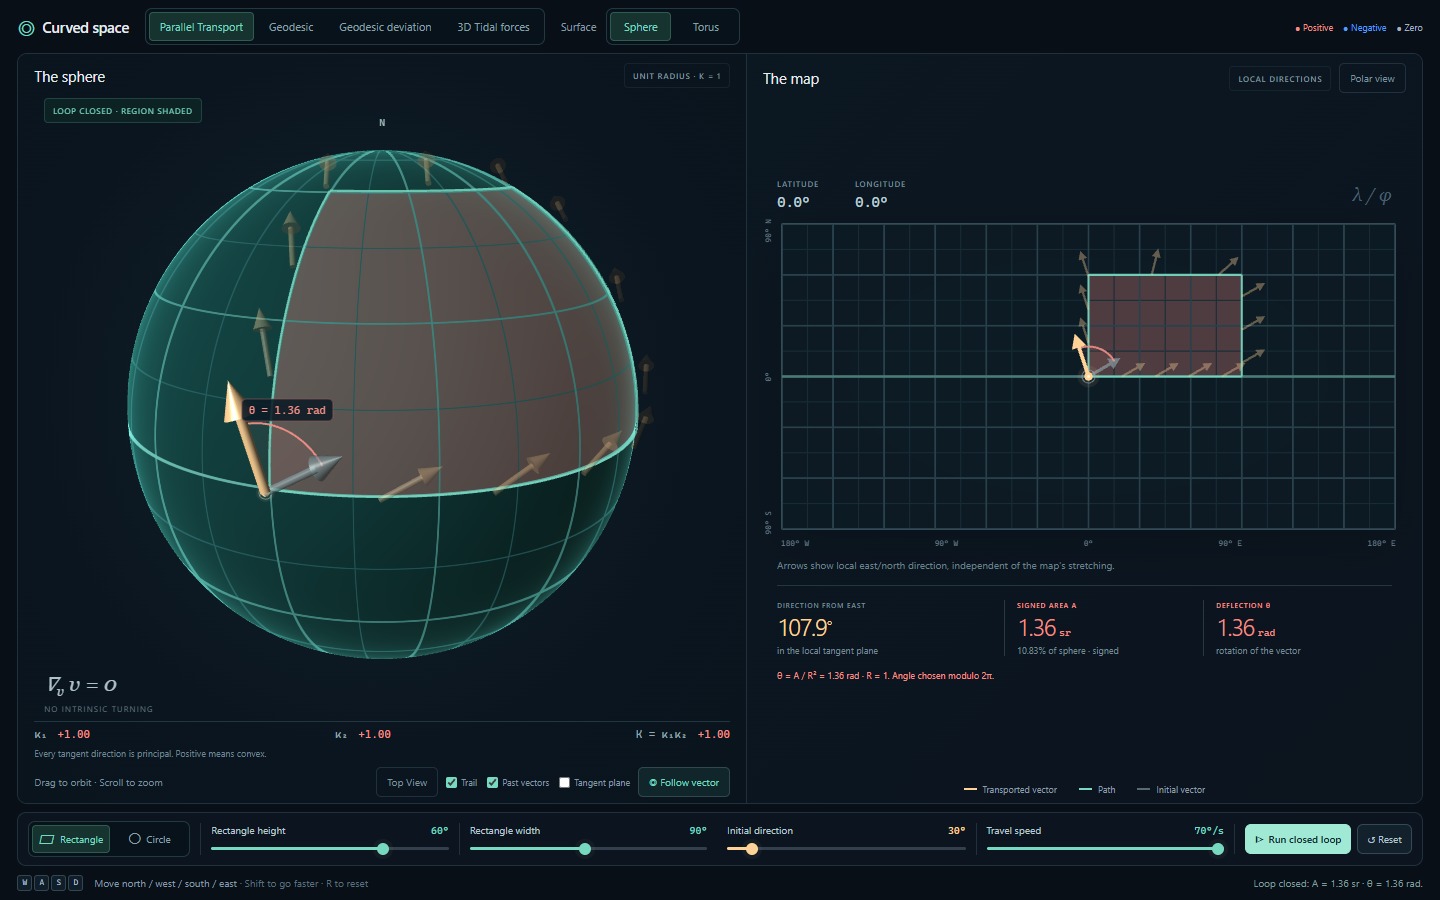Screen dimensions: 1440x900
Task: Select the Surface option
Action: coord(578,27)
